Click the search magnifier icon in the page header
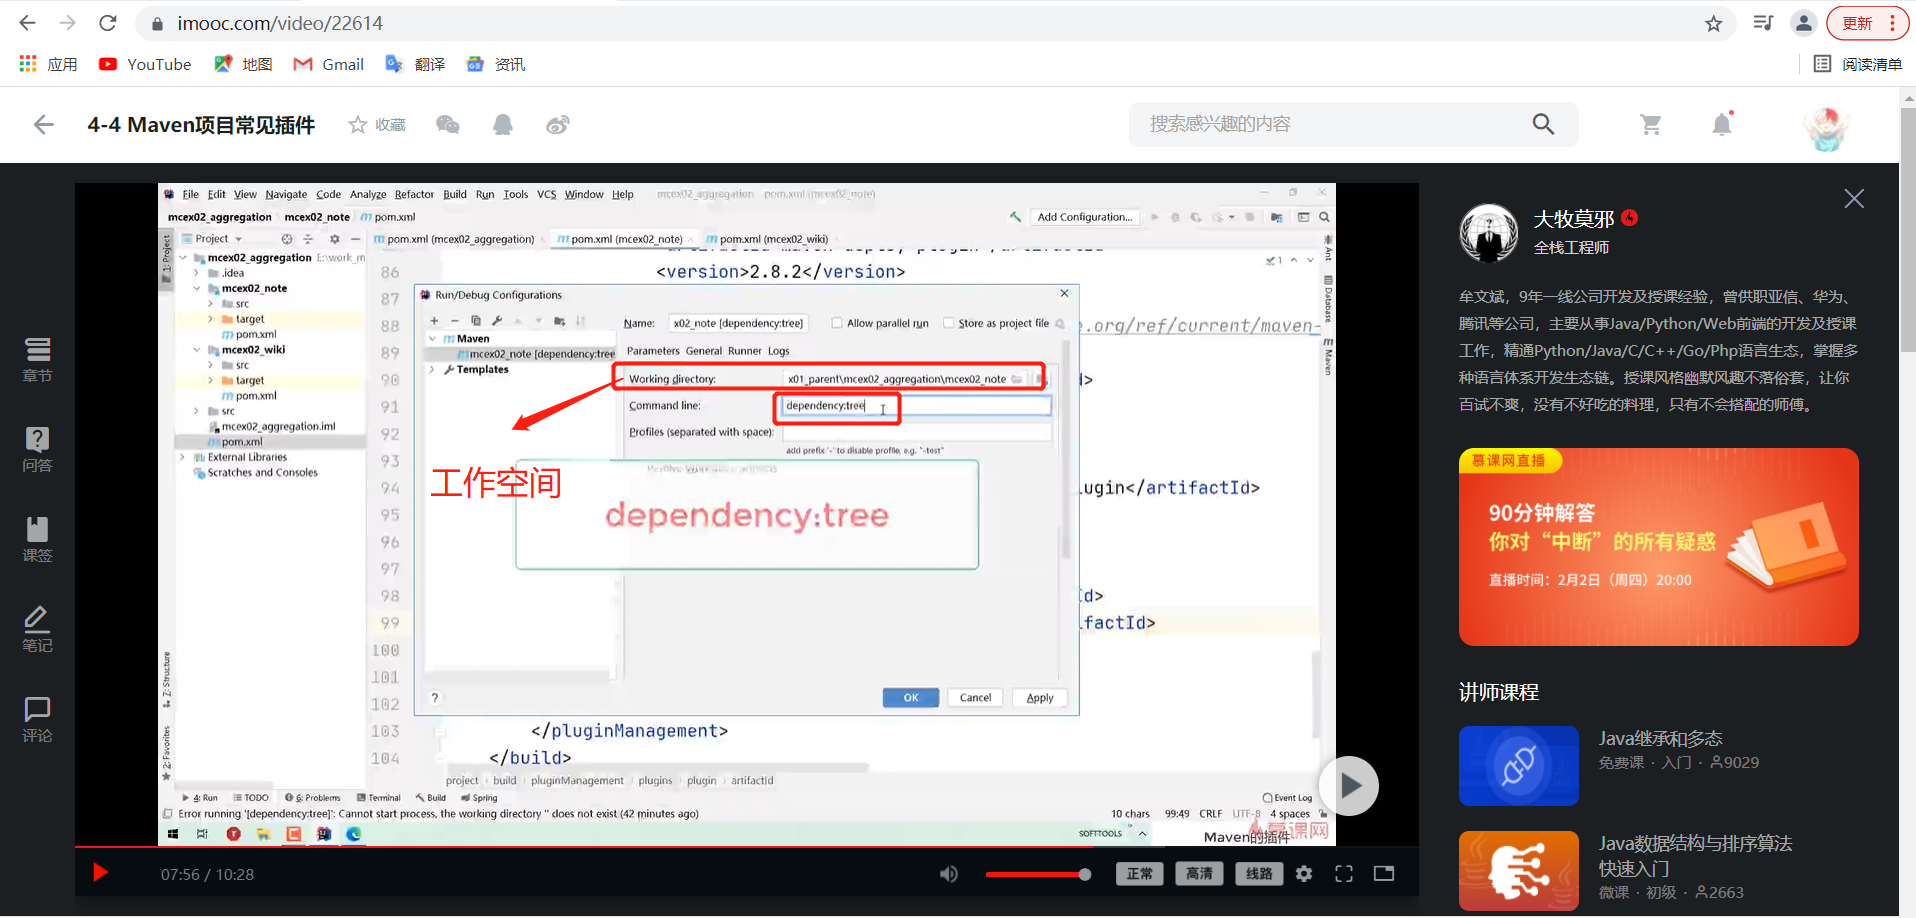Screen dimensions: 1916x918 pyautogui.click(x=1543, y=124)
